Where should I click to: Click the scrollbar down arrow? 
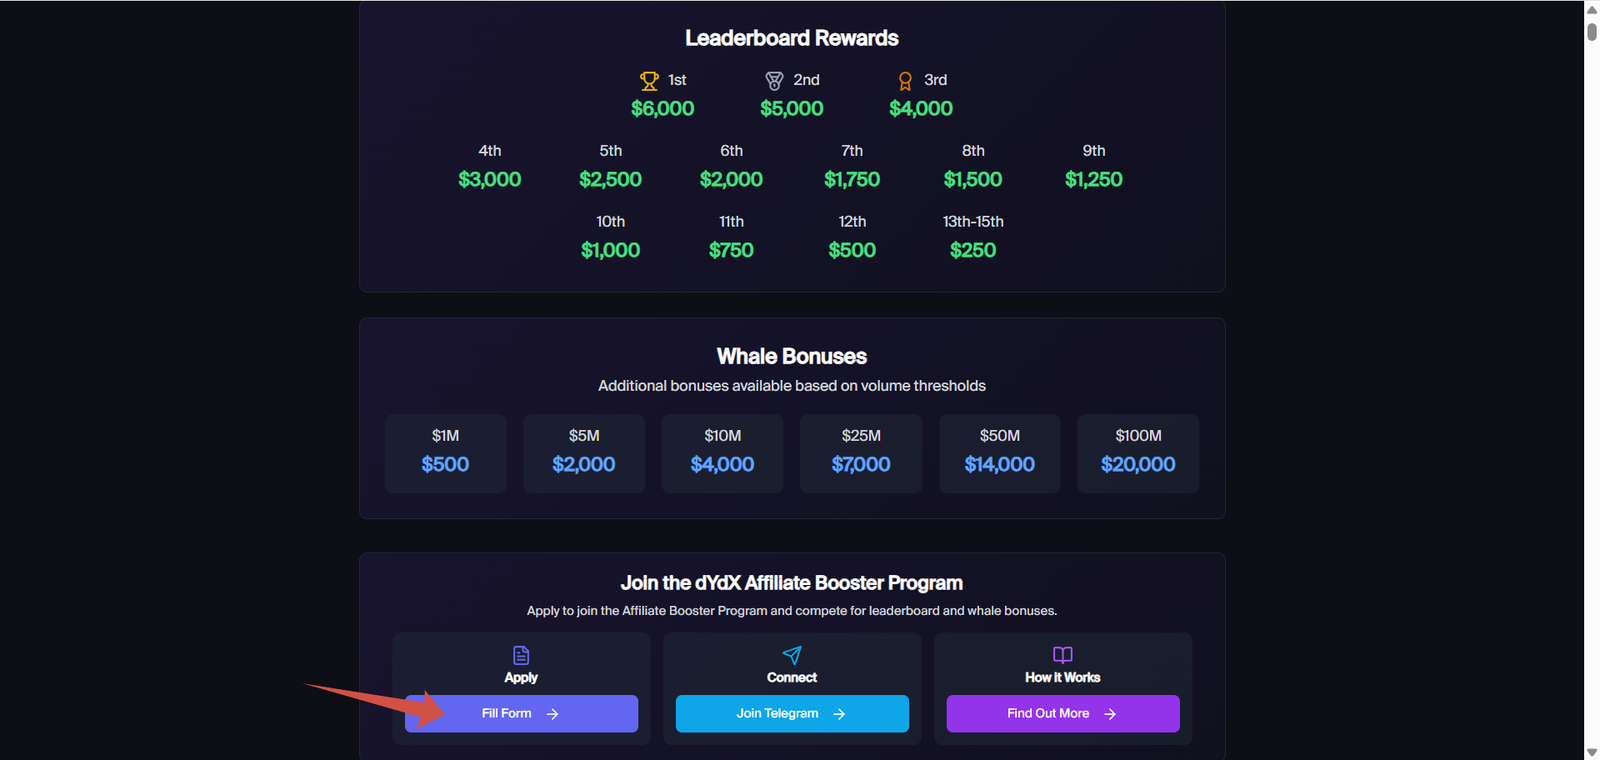(x=1592, y=752)
